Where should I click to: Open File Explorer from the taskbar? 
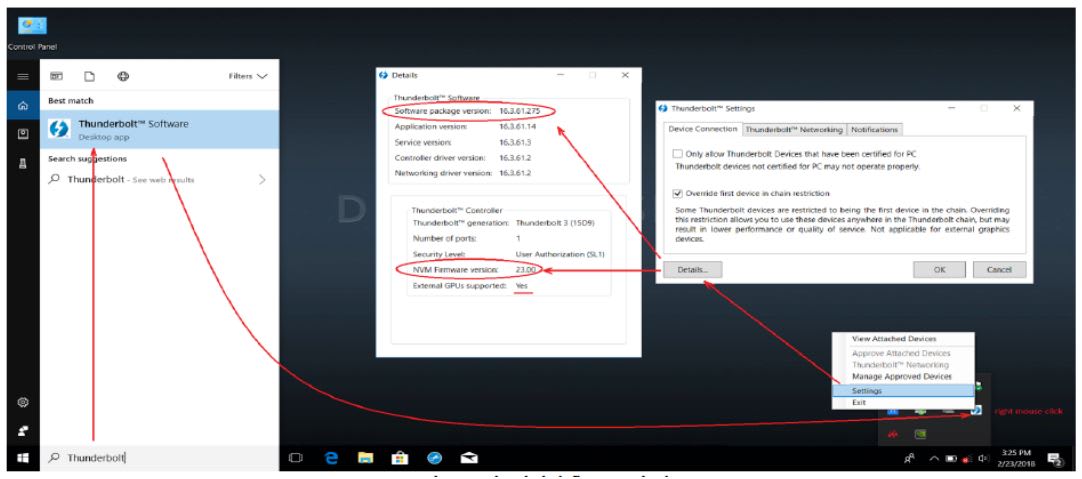point(365,458)
